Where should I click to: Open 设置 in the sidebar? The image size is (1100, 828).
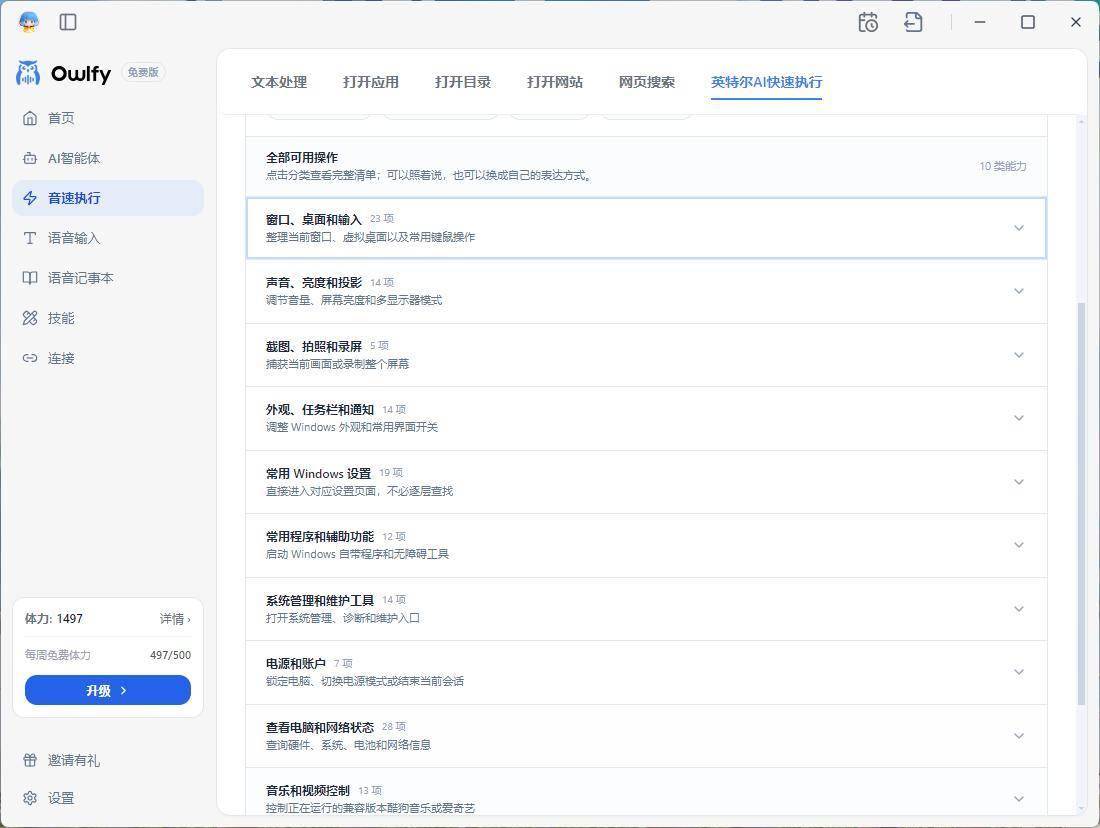pos(108,798)
